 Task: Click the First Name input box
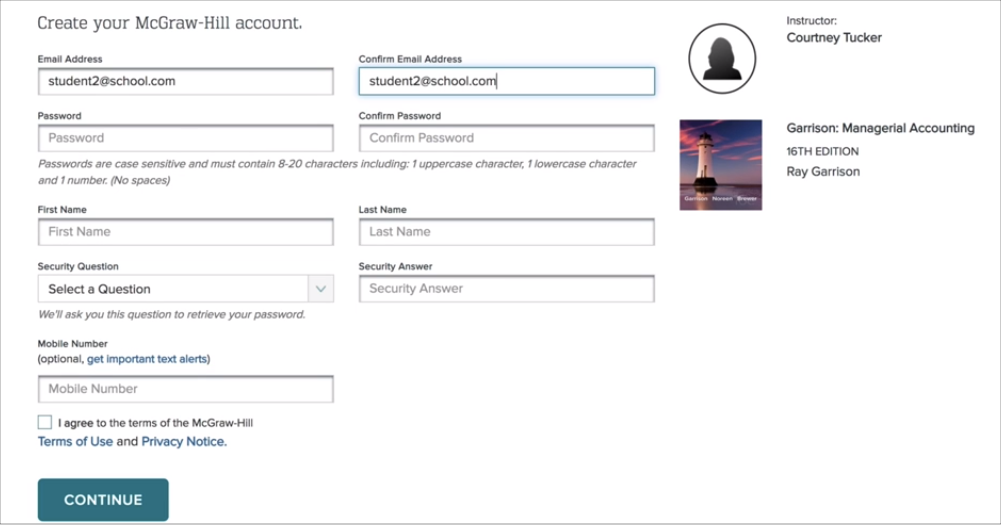(186, 232)
